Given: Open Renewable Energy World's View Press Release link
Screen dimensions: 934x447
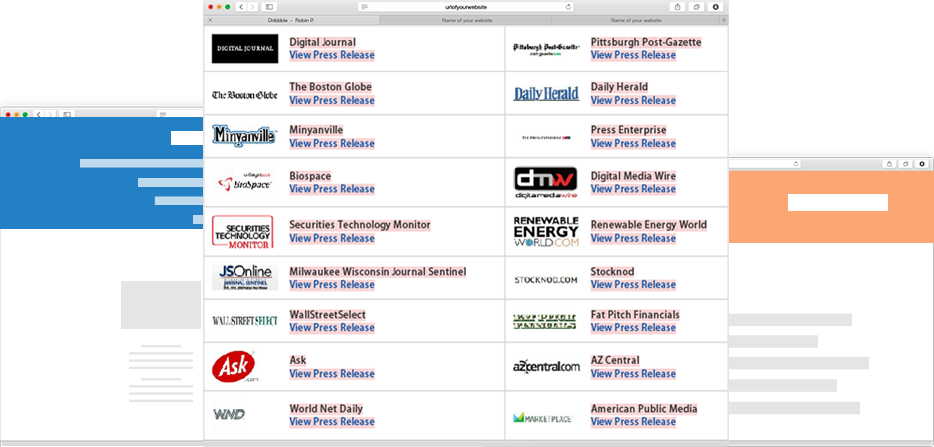Looking at the screenshot, I should (633, 238).
